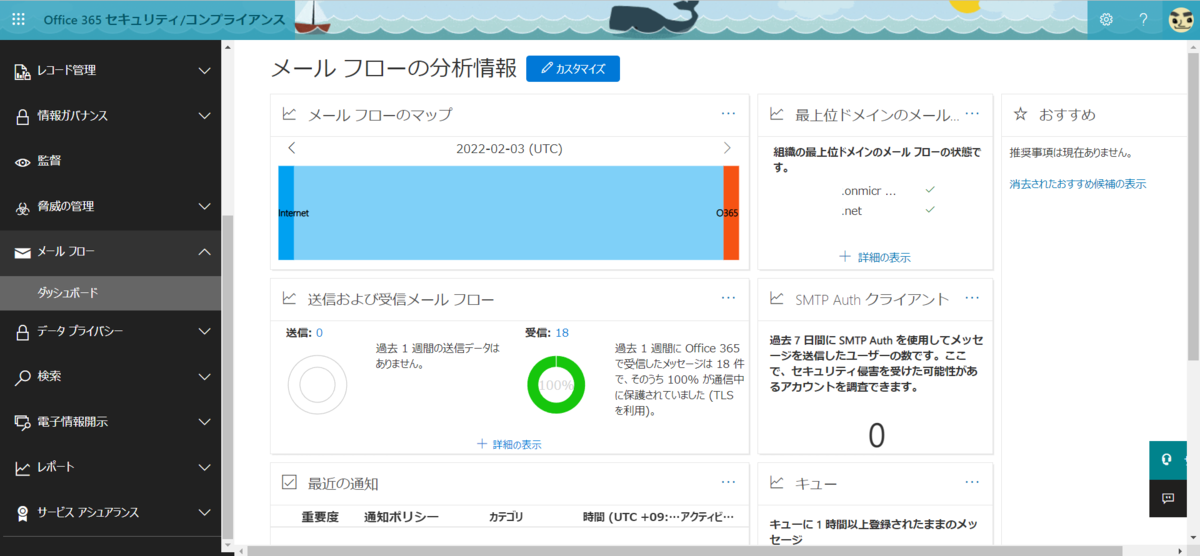Click the 監督 eye icon

(x=21, y=161)
